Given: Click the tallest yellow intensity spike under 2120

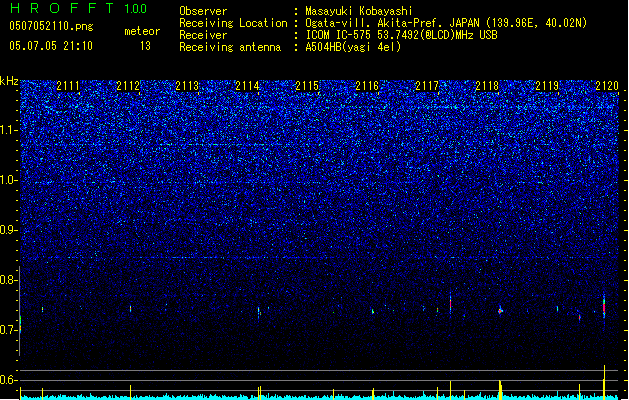Looking at the screenshot, I should click(x=604, y=382).
